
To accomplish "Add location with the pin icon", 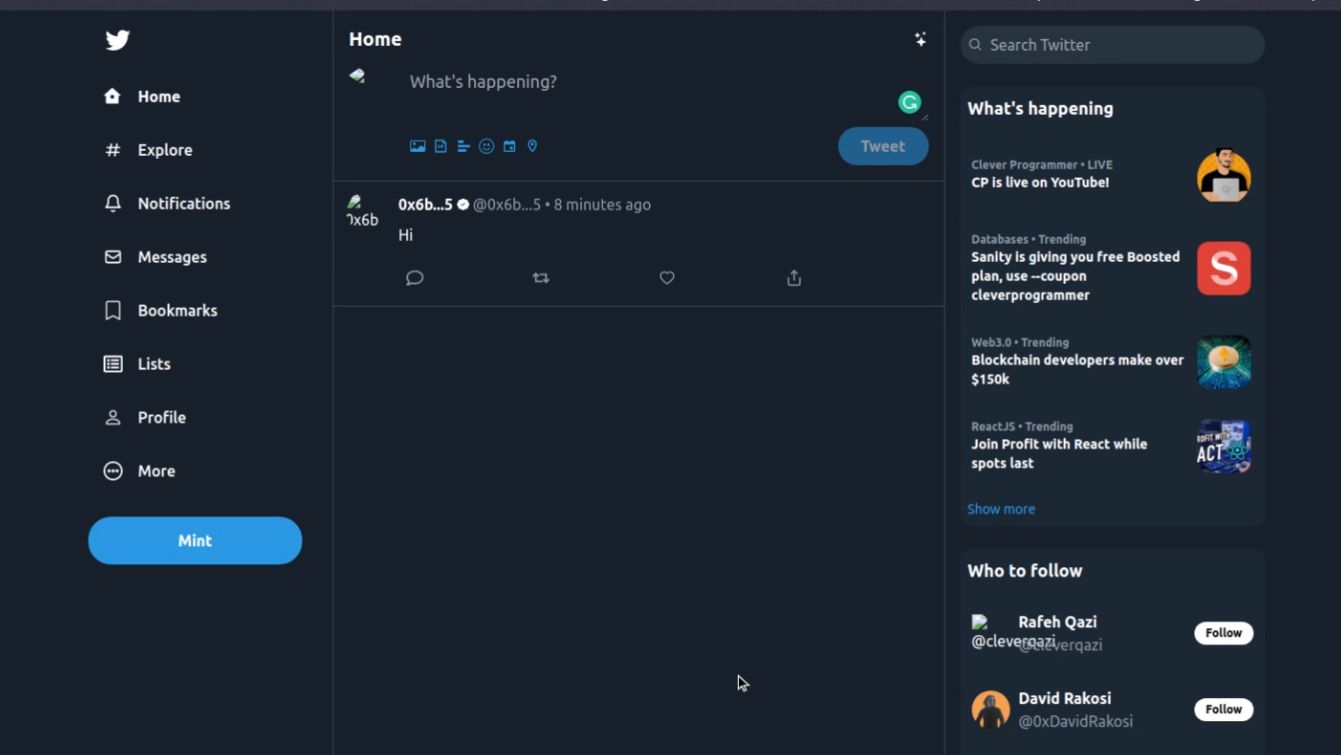I will [x=533, y=146].
